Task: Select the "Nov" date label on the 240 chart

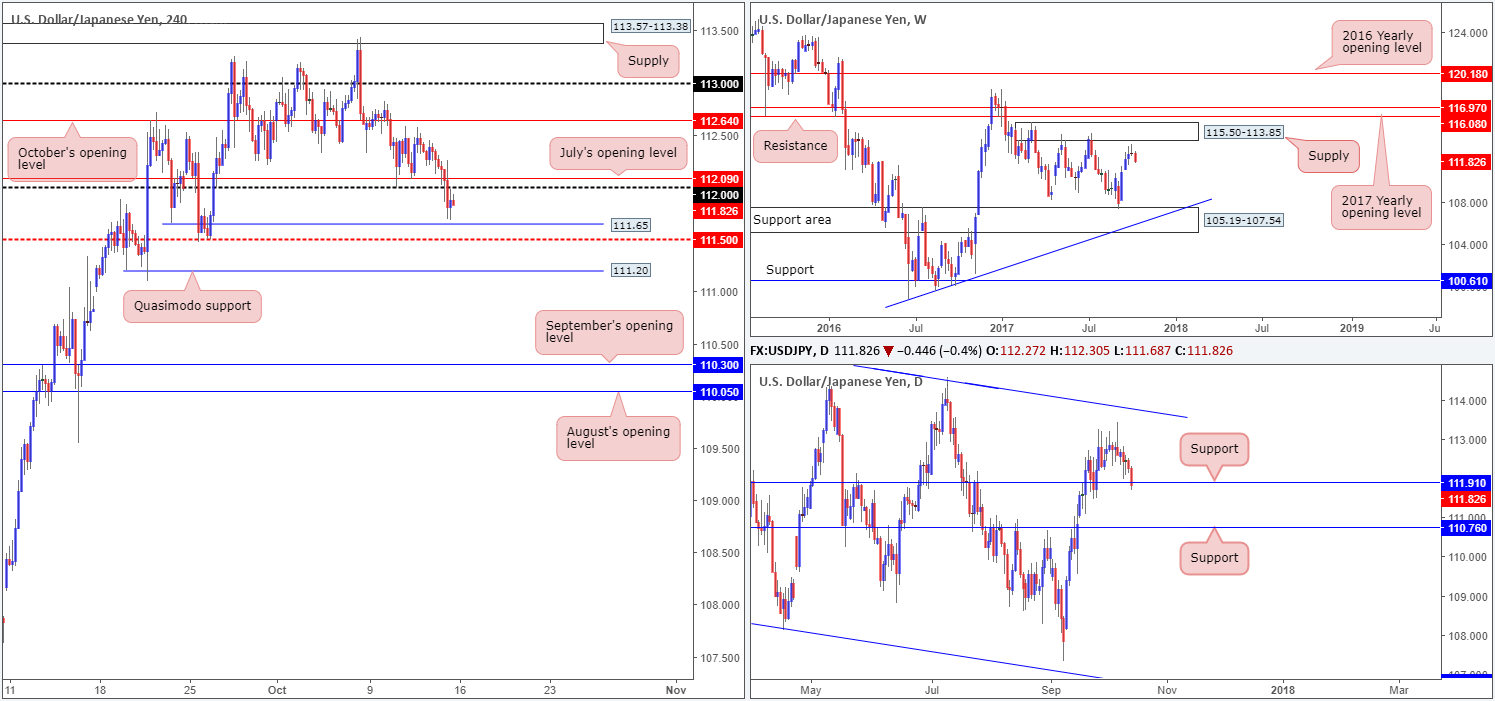Action: 676,690
